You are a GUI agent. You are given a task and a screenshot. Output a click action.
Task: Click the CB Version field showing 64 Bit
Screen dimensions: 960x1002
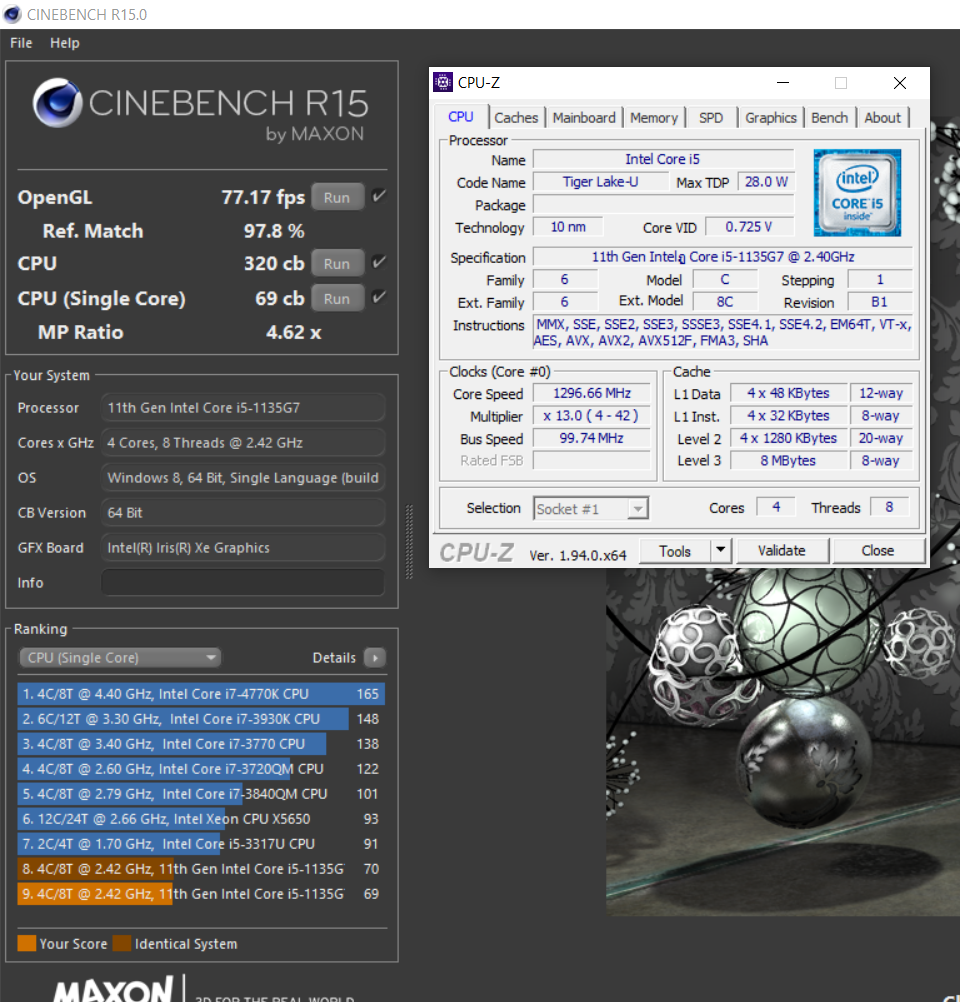(243, 513)
